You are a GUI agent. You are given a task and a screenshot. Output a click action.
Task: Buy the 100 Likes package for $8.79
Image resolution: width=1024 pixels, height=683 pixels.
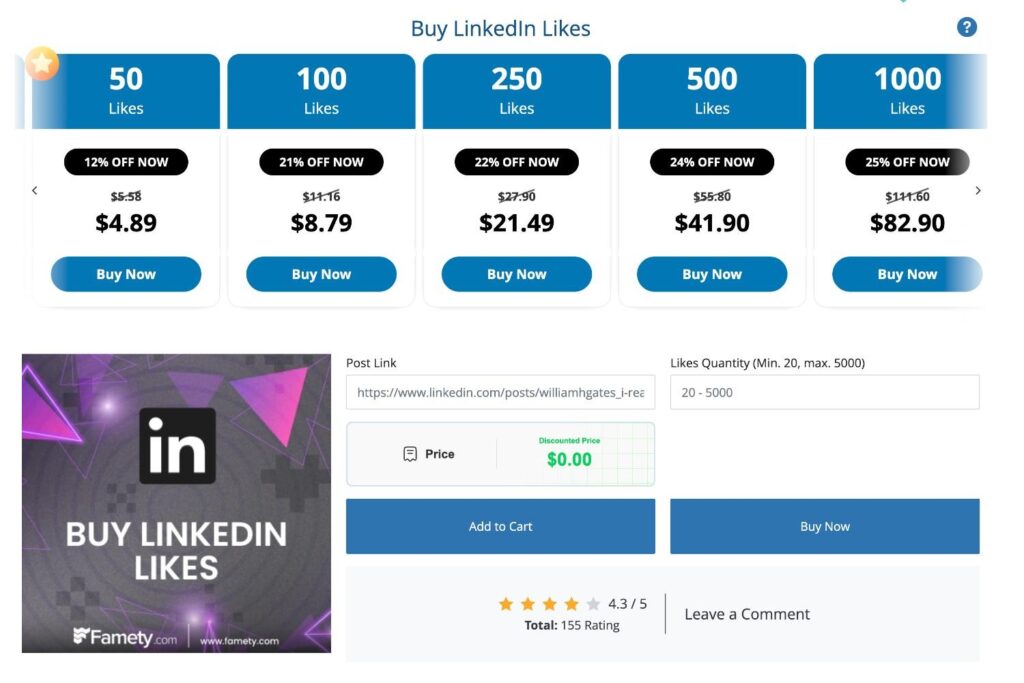pos(321,274)
